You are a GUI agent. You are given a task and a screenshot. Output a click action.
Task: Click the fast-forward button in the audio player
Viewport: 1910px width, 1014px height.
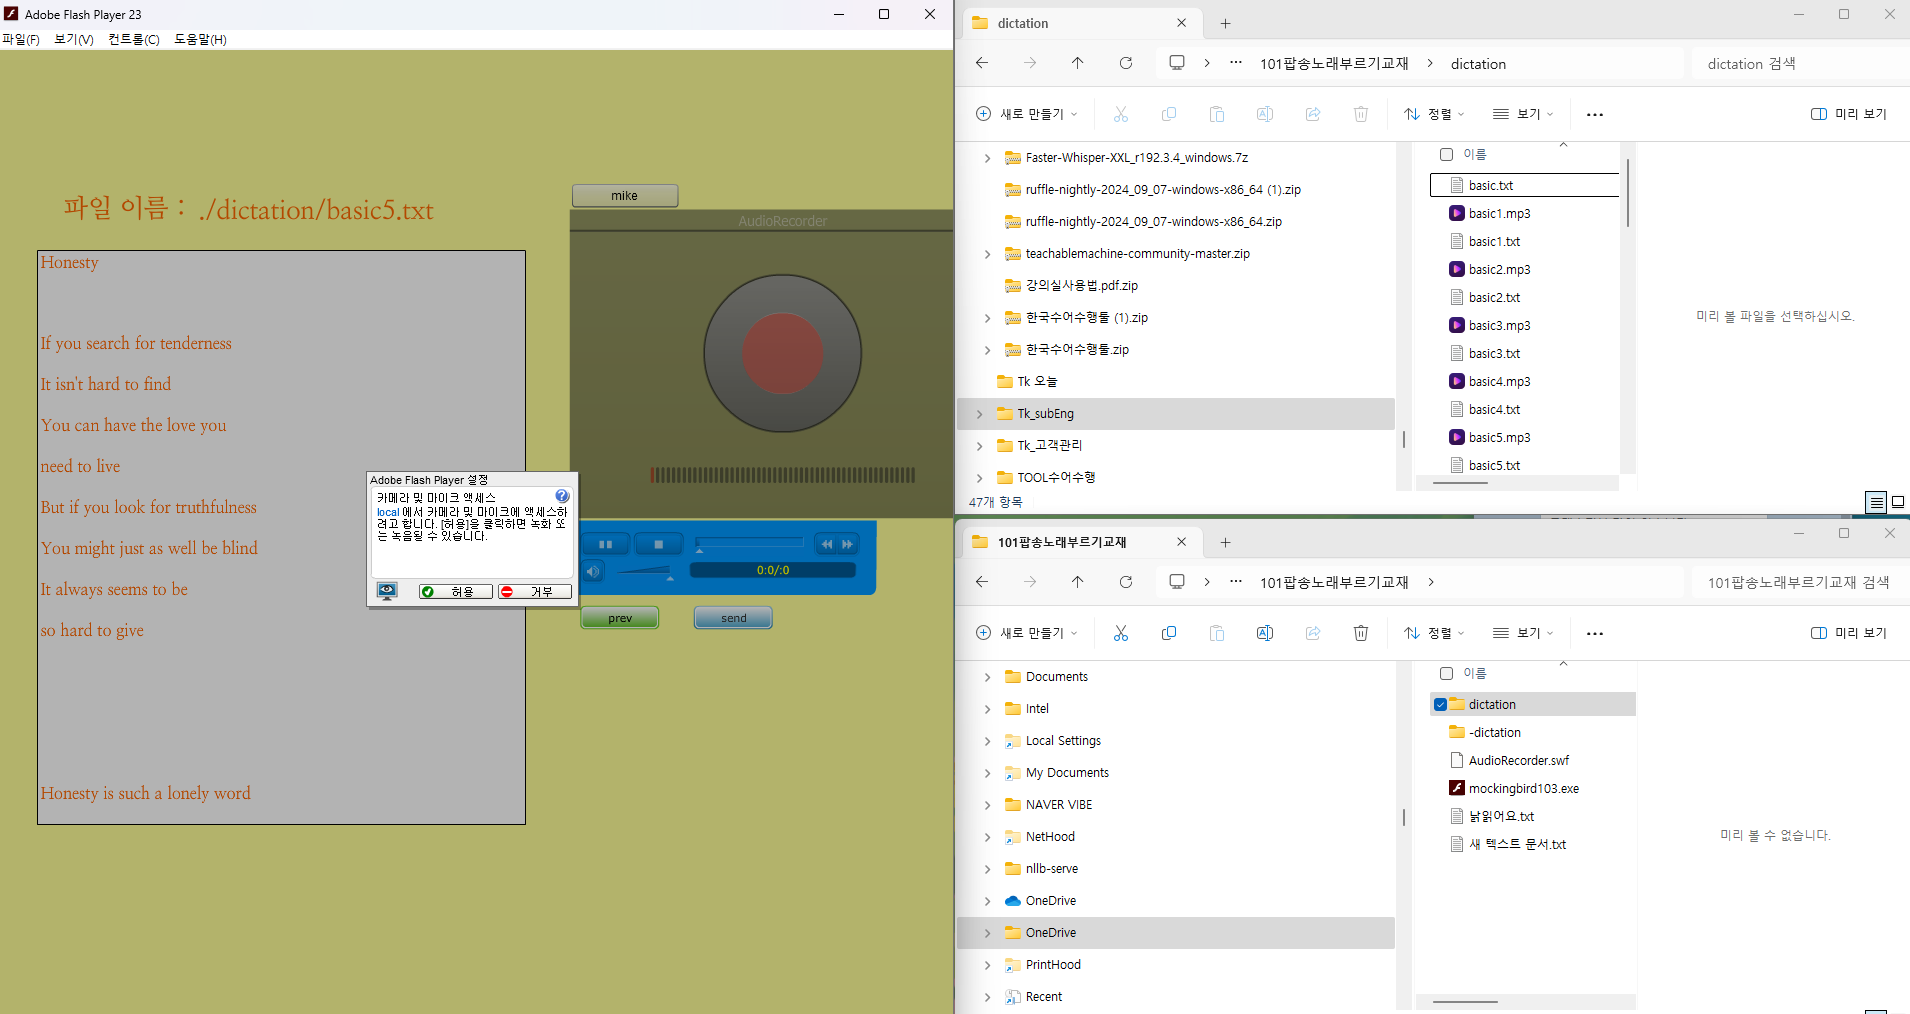[x=848, y=544]
